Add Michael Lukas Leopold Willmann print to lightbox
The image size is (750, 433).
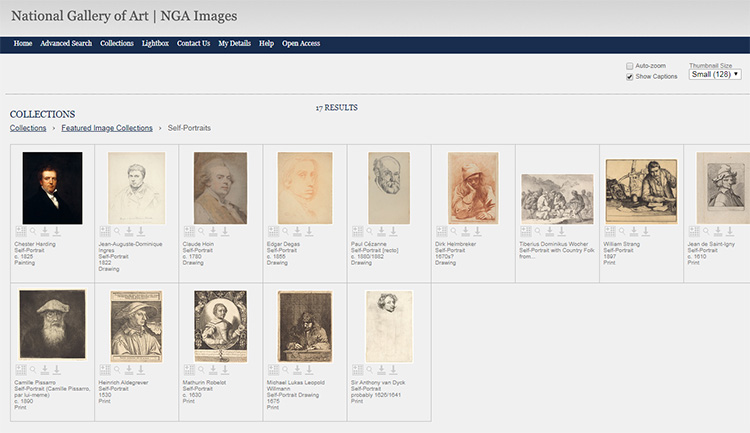click(274, 370)
